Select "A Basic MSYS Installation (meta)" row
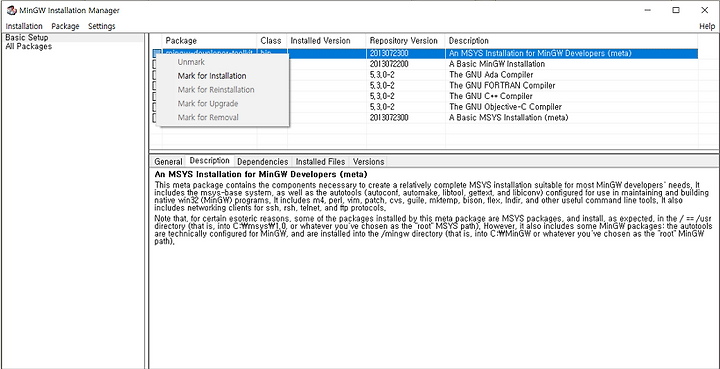 tap(509, 117)
